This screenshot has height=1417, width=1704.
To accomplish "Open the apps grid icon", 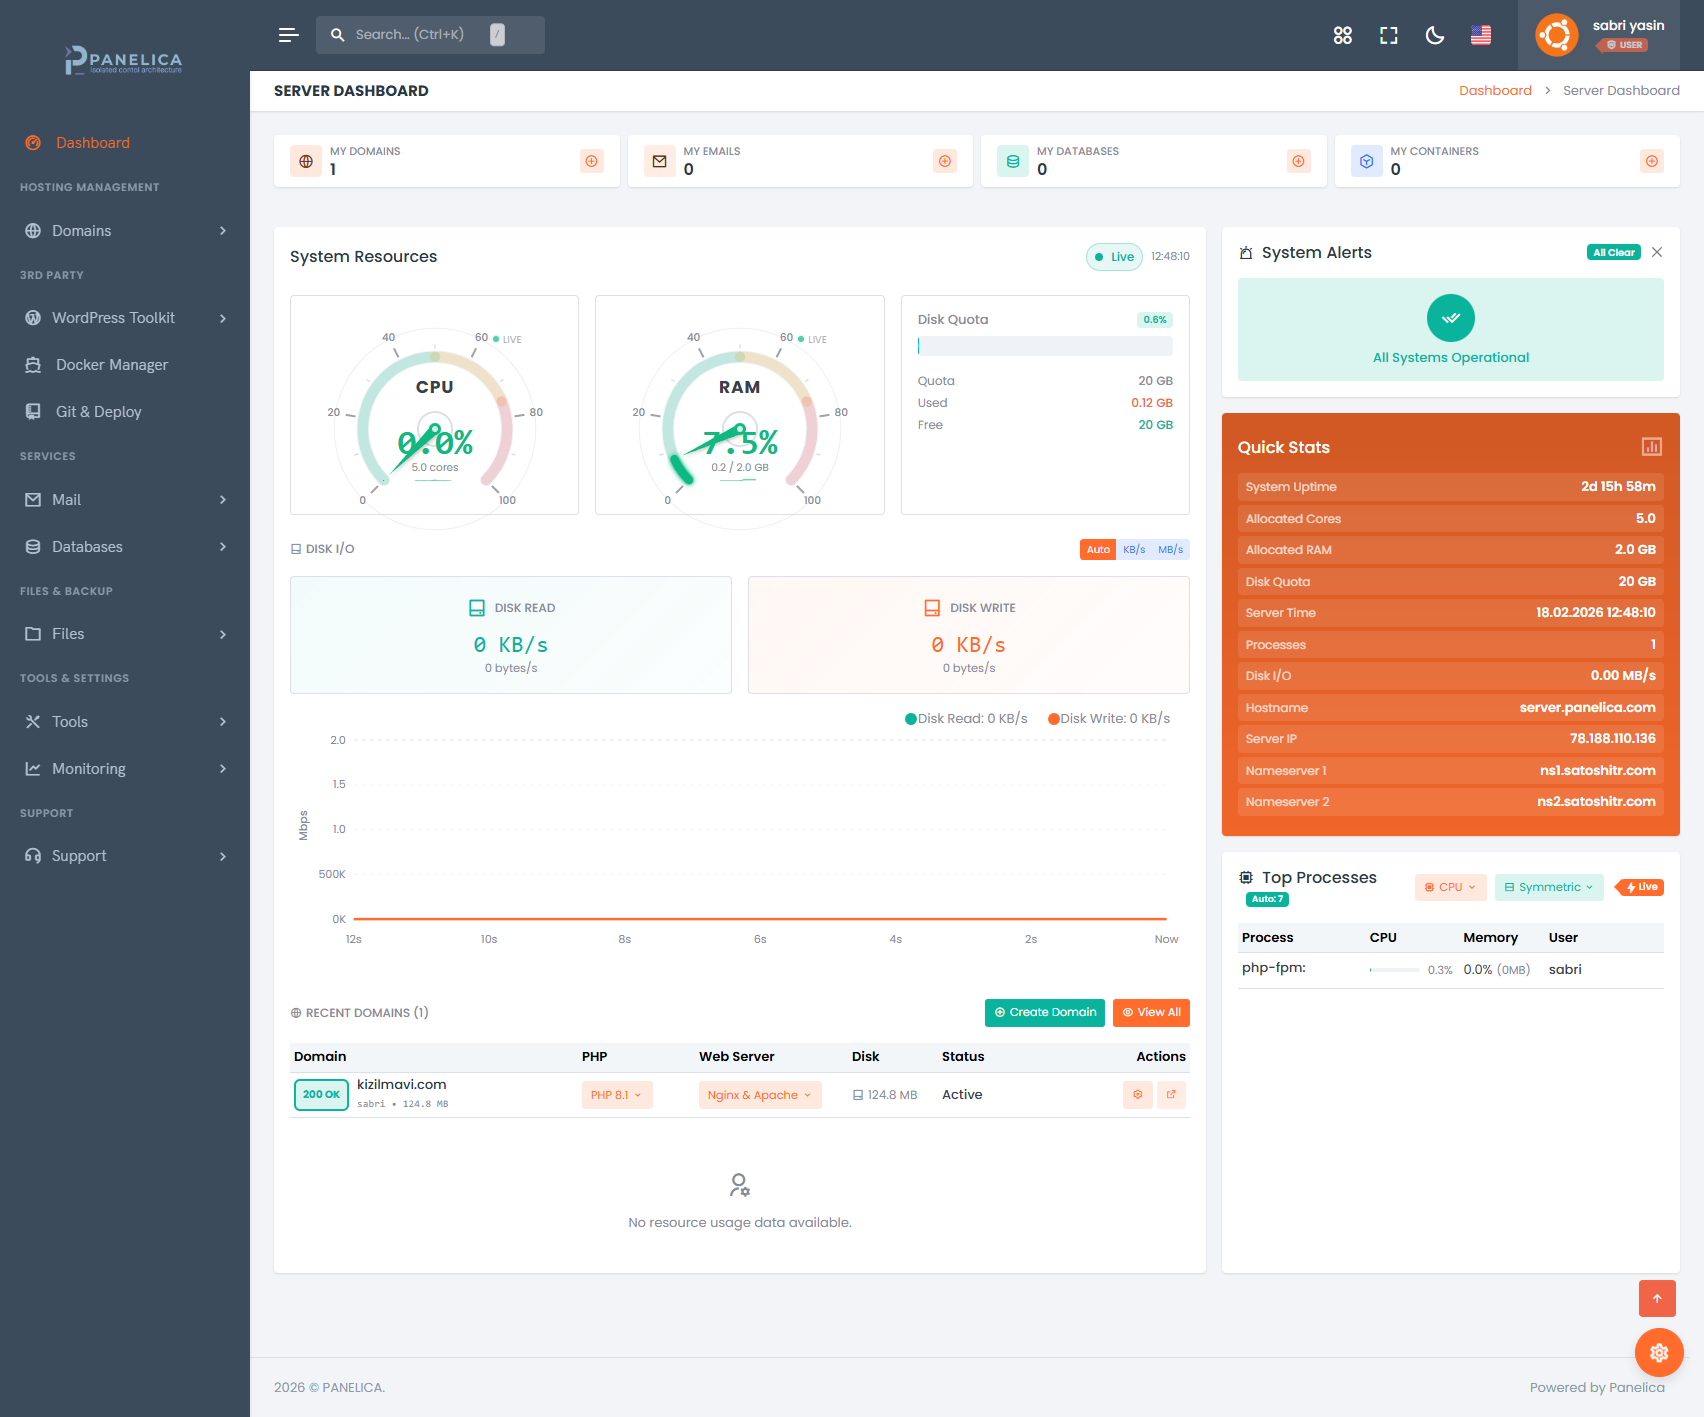I will coord(1342,36).
